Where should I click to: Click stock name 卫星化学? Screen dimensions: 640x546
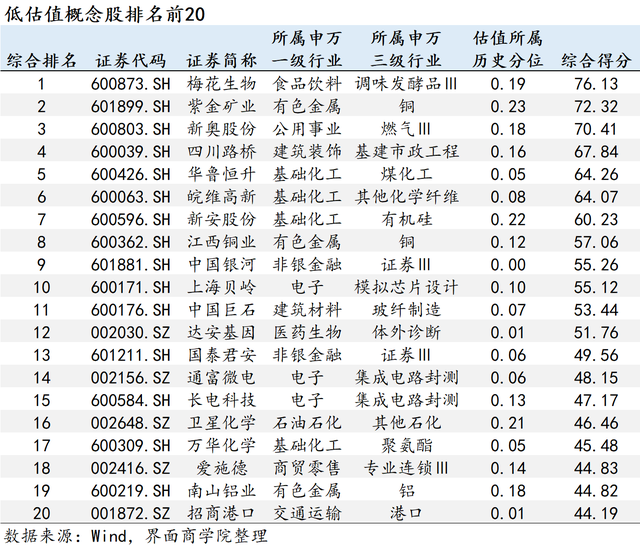pyautogui.click(x=222, y=423)
